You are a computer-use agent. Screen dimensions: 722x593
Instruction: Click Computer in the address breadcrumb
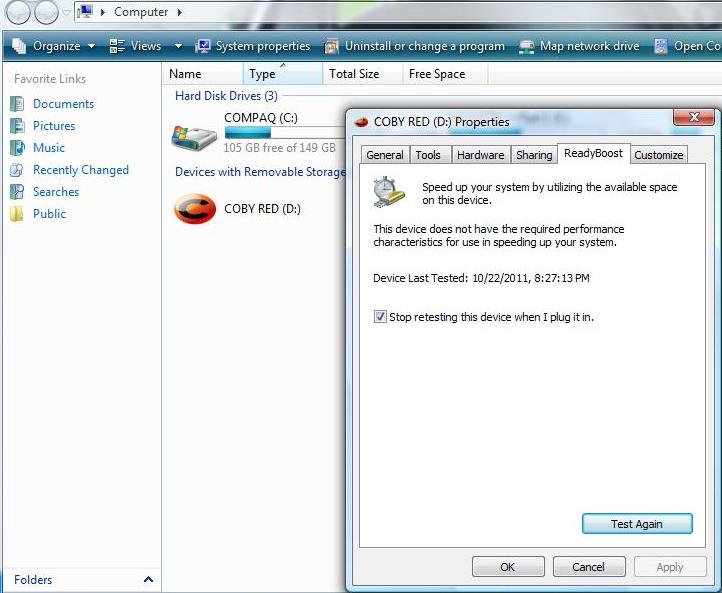click(141, 12)
